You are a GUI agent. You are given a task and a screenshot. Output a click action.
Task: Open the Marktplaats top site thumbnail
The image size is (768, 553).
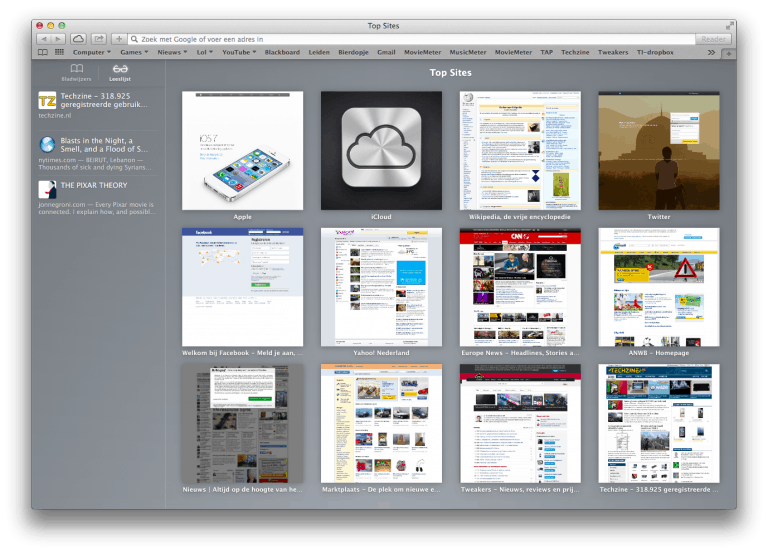(381, 424)
